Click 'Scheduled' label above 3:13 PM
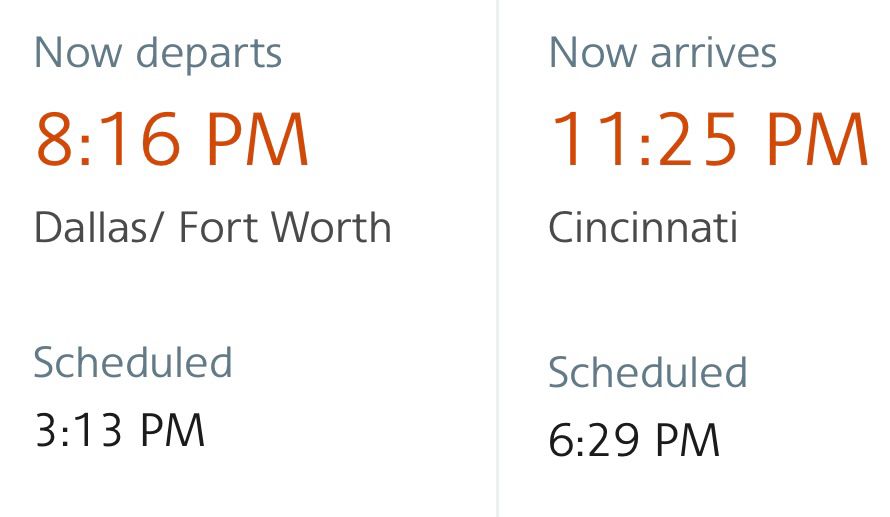This screenshot has width=890, height=517. click(133, 362)
